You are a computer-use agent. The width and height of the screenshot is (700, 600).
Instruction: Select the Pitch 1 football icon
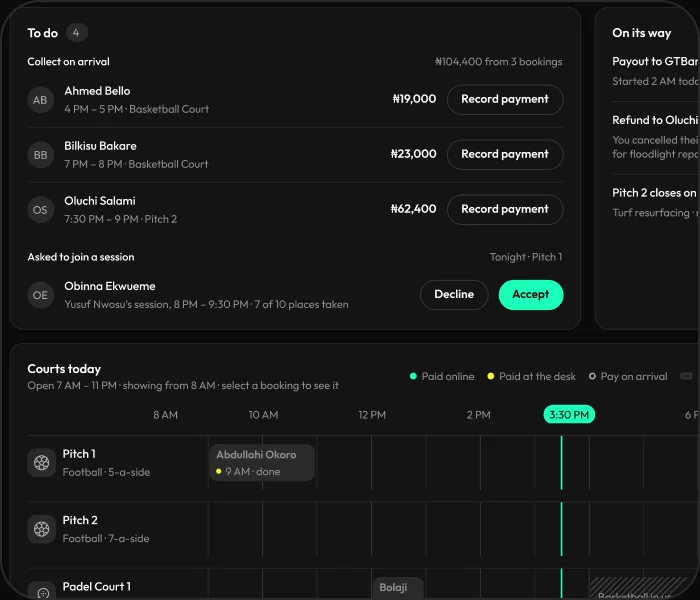coord(42,462)
